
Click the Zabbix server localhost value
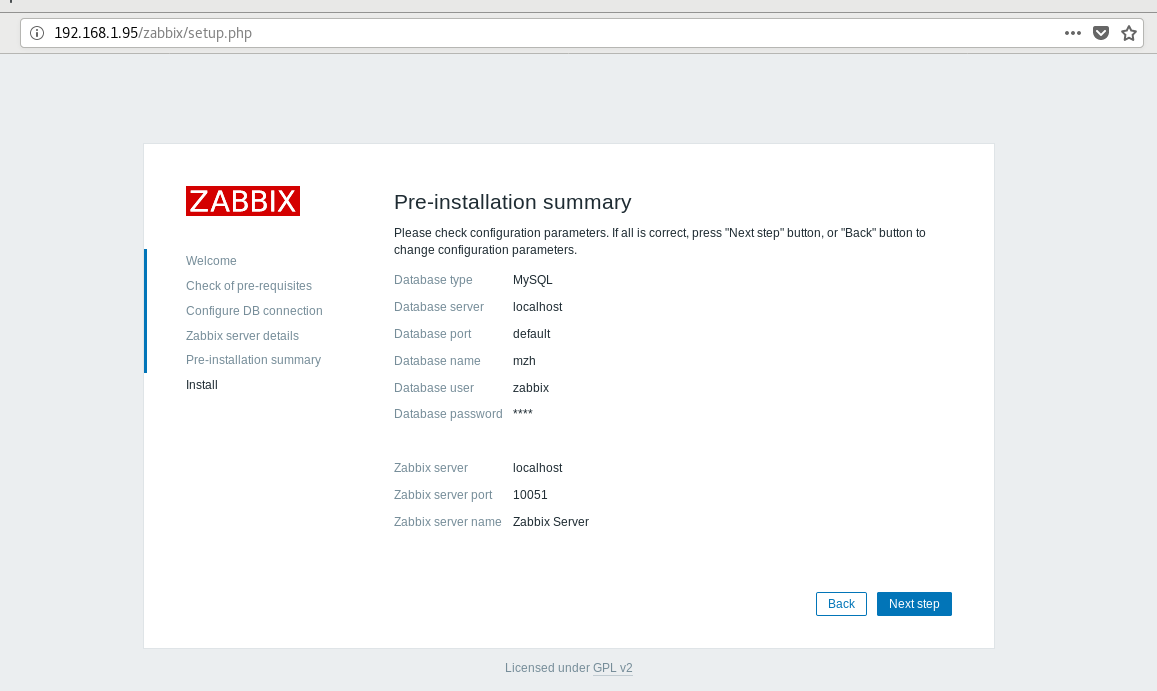pyautogui.click(x=538, y=468)
